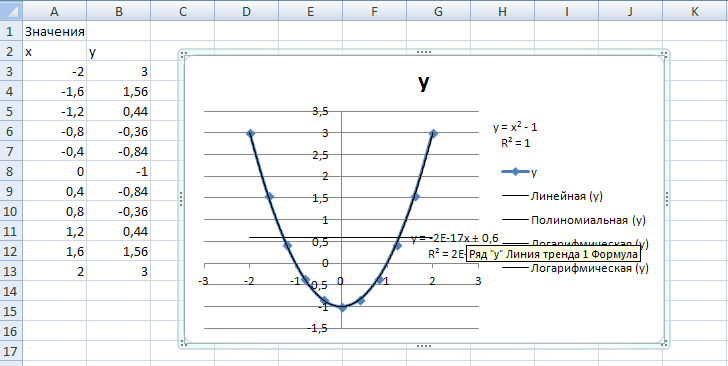Image resolution: width=728 pixels, height=366 pixels.
Task: Select row header 17
Action: 11,352
